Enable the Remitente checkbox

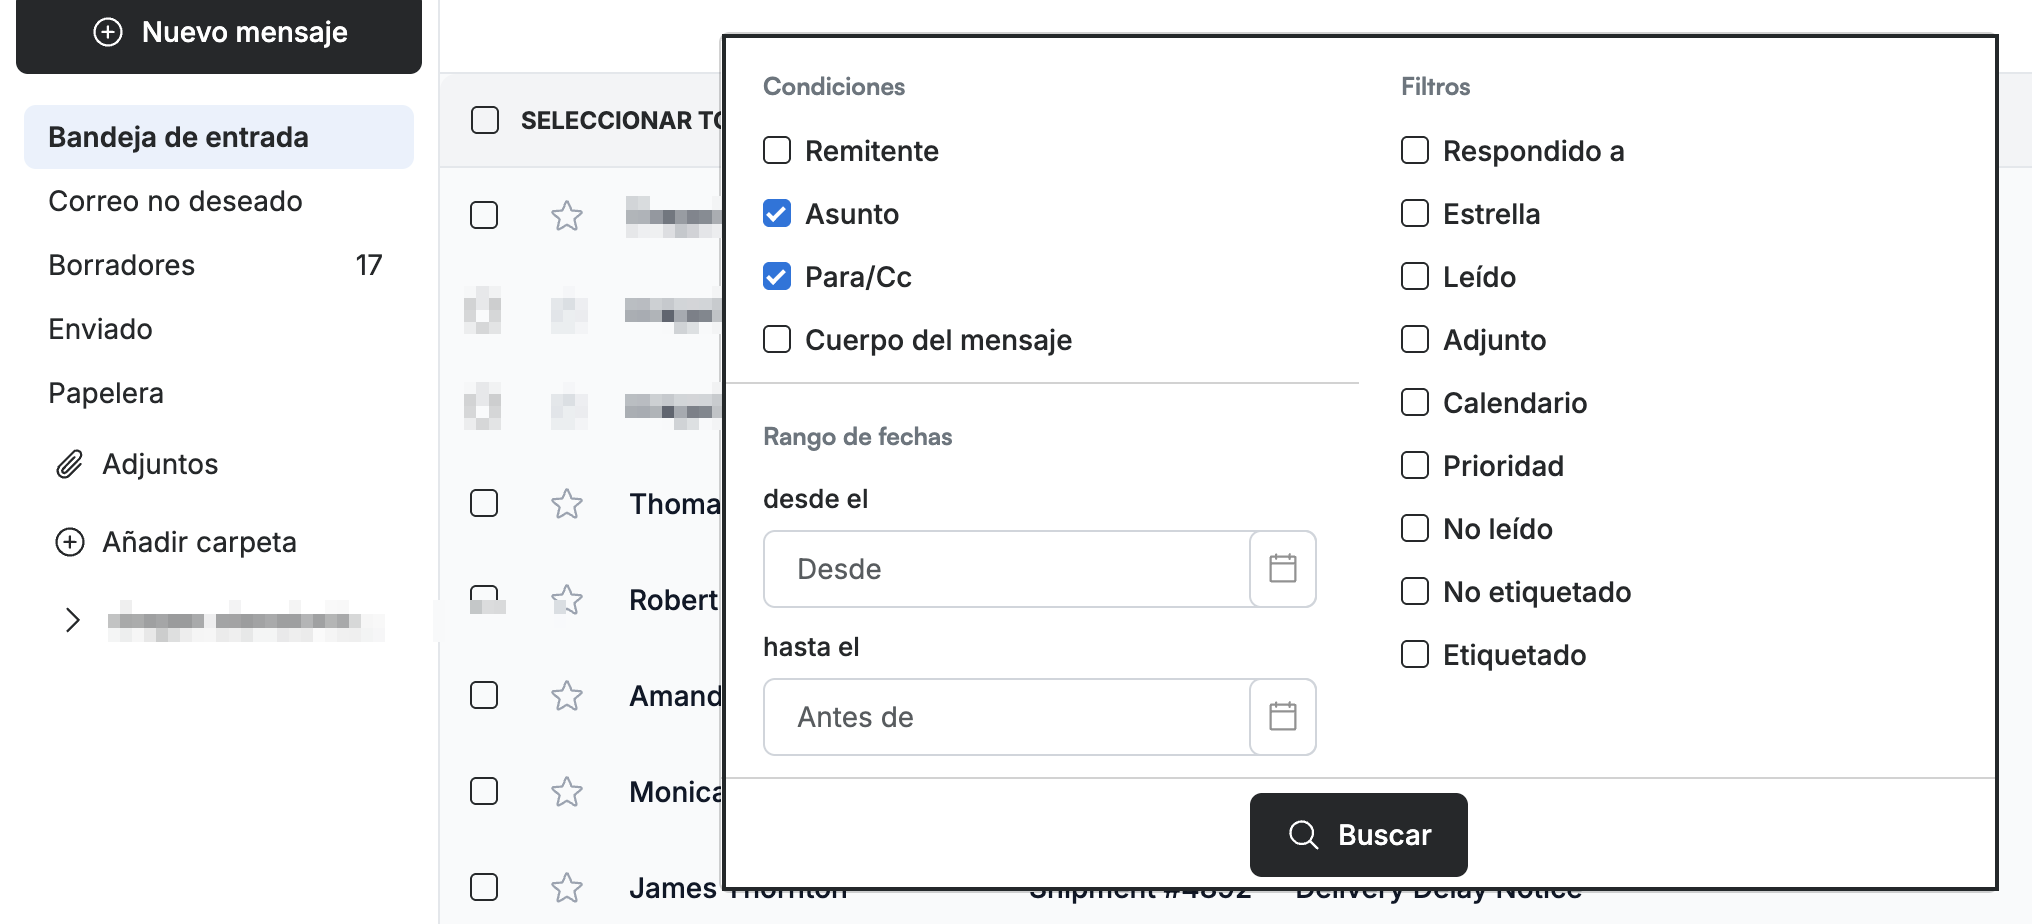777,150
